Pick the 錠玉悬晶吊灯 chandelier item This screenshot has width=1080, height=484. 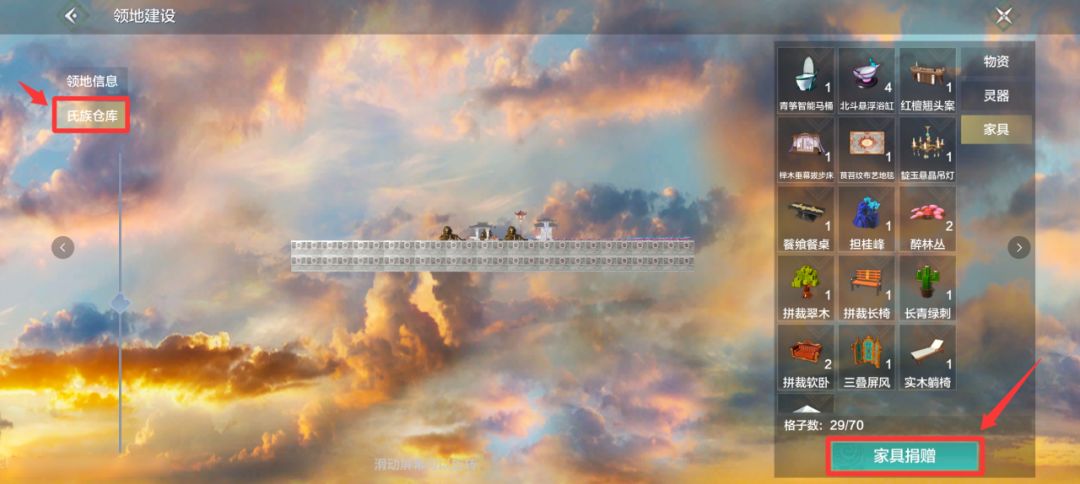point(928,150)
